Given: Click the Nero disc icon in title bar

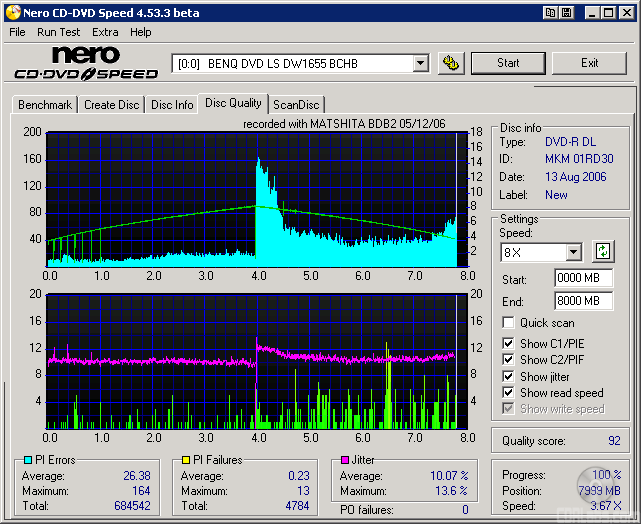Looking at the screenshot, I should pos(12,12).
